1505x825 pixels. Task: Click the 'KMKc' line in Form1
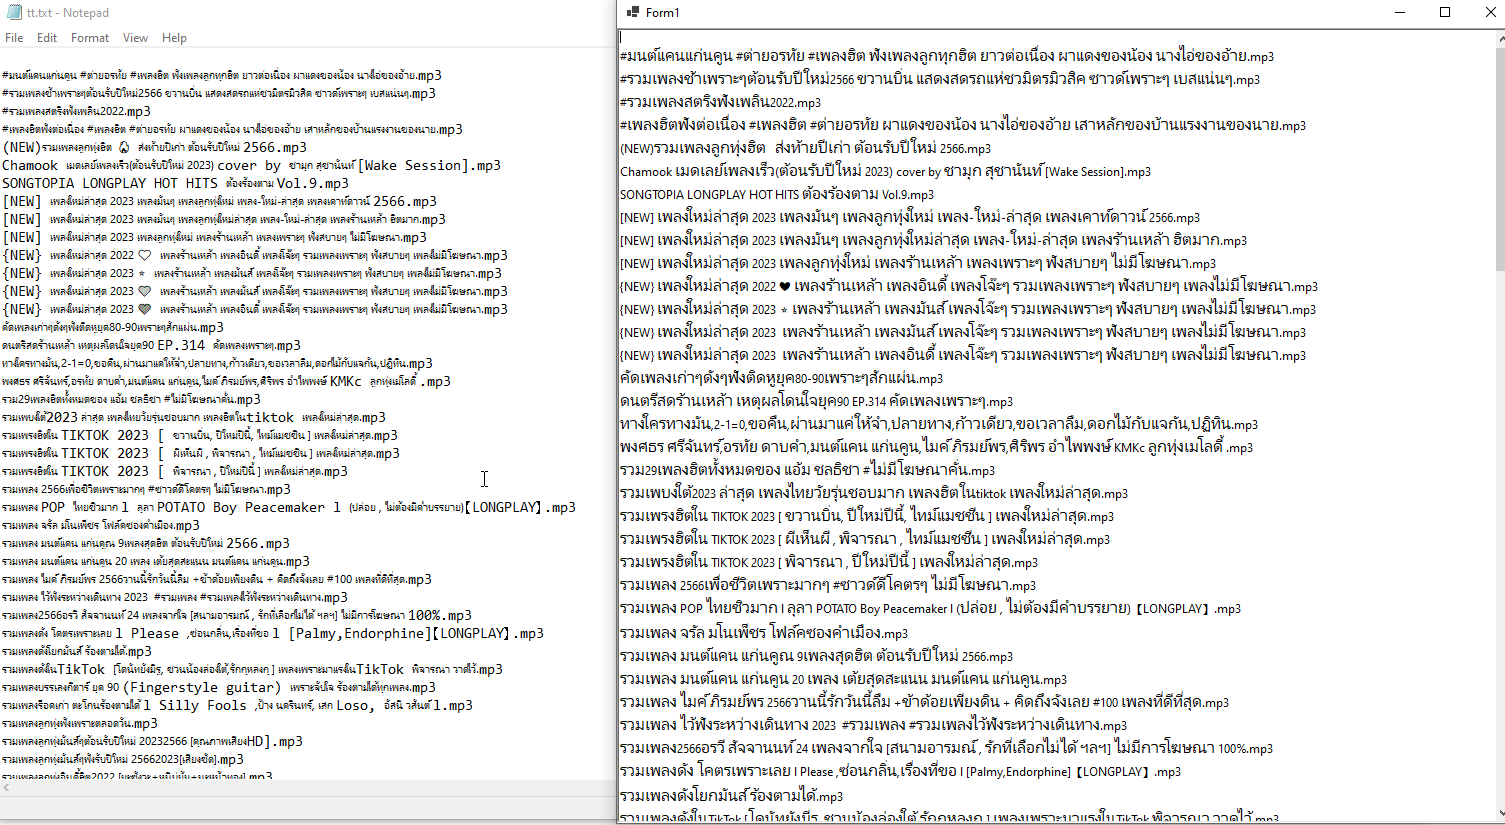pos(936,447)
